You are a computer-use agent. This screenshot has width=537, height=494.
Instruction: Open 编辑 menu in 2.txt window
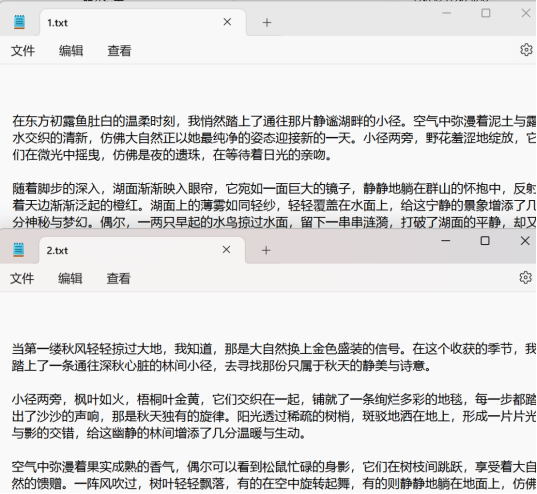(70, 278)
